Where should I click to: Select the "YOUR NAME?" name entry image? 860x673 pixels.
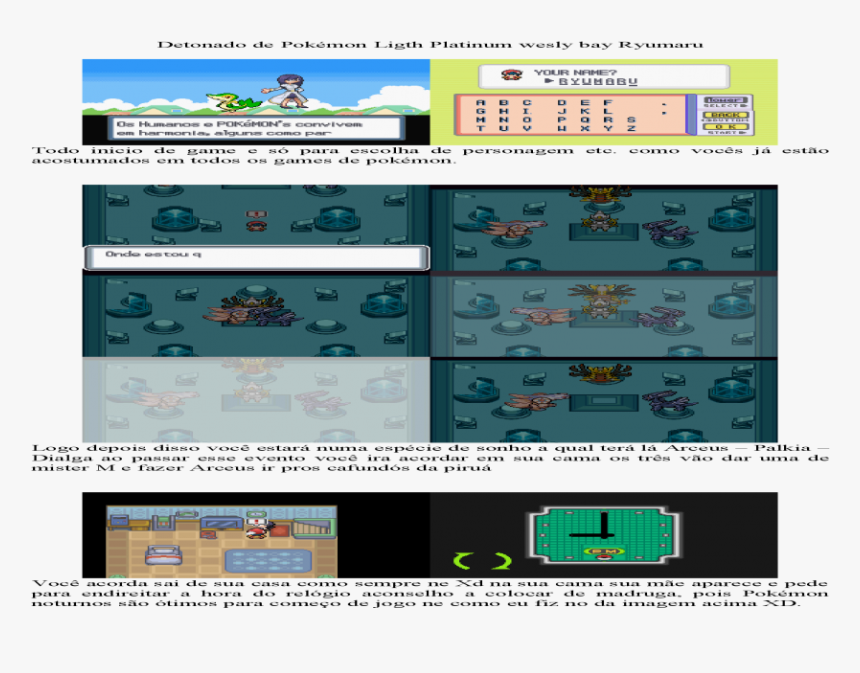tap(604, 102)
